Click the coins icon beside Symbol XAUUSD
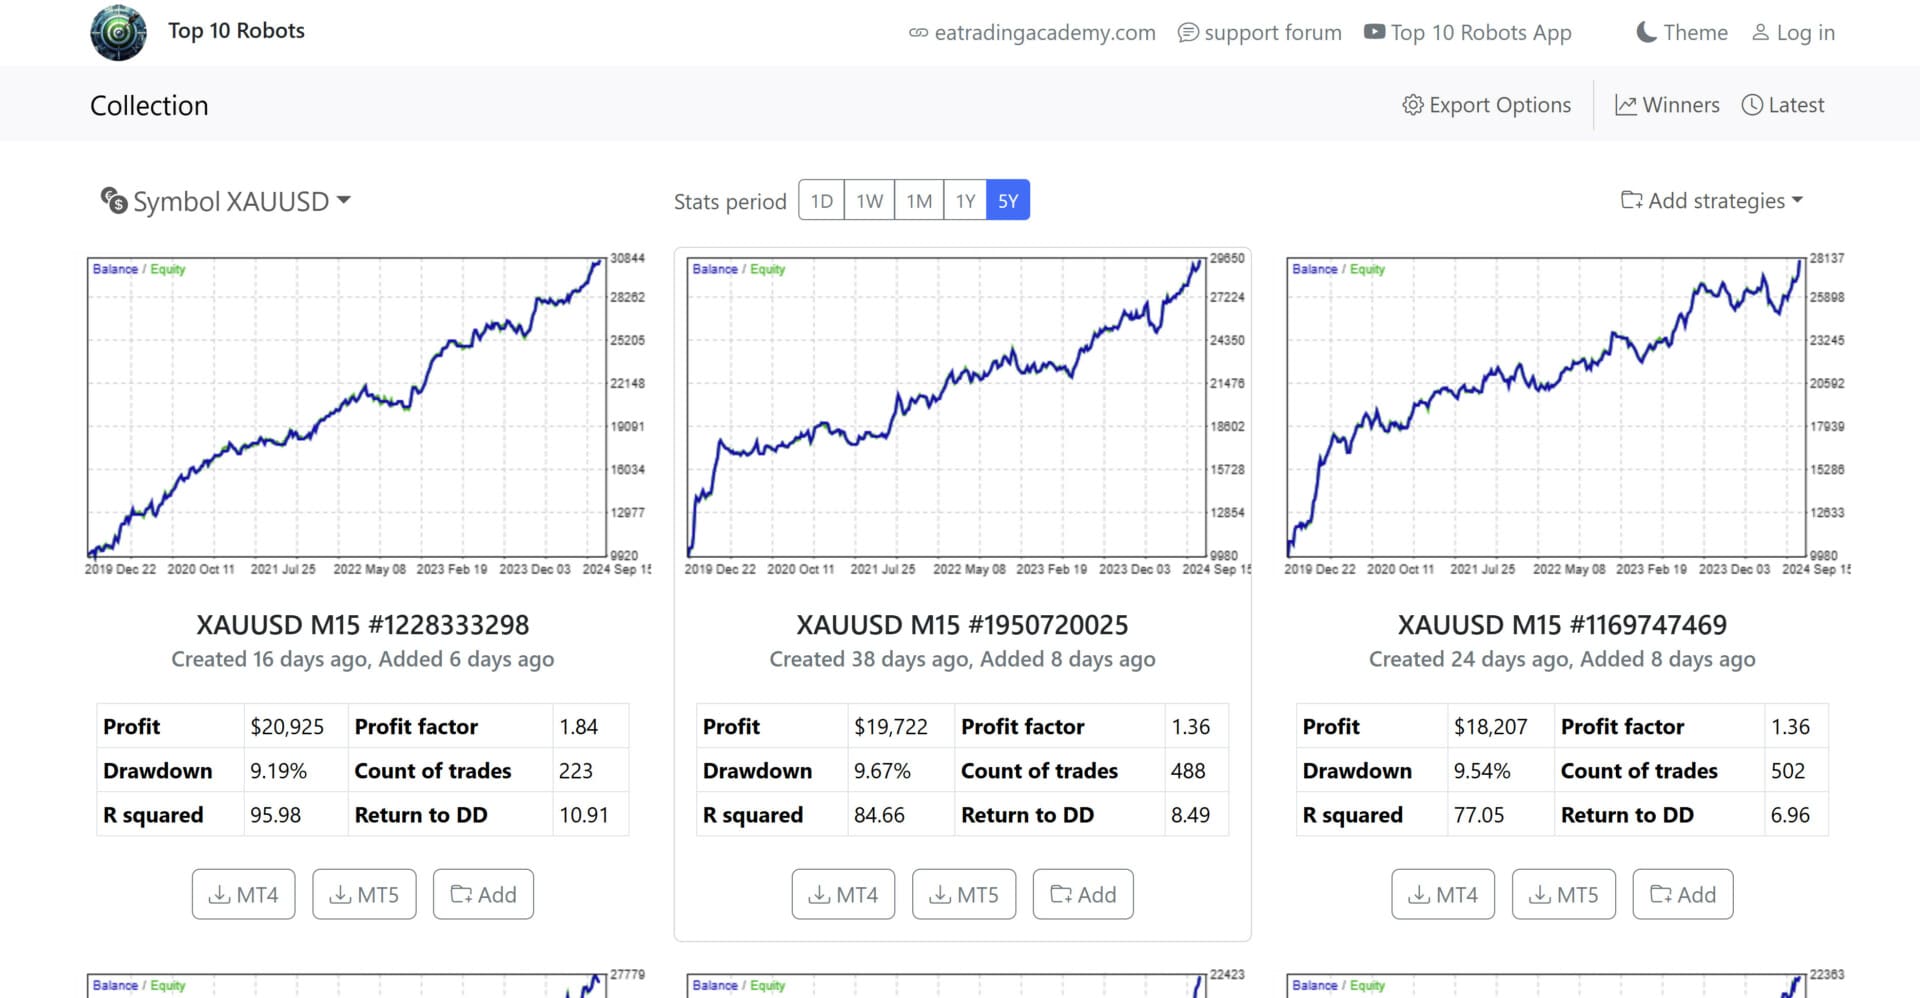1920x998 pixels. pos(114,200)
